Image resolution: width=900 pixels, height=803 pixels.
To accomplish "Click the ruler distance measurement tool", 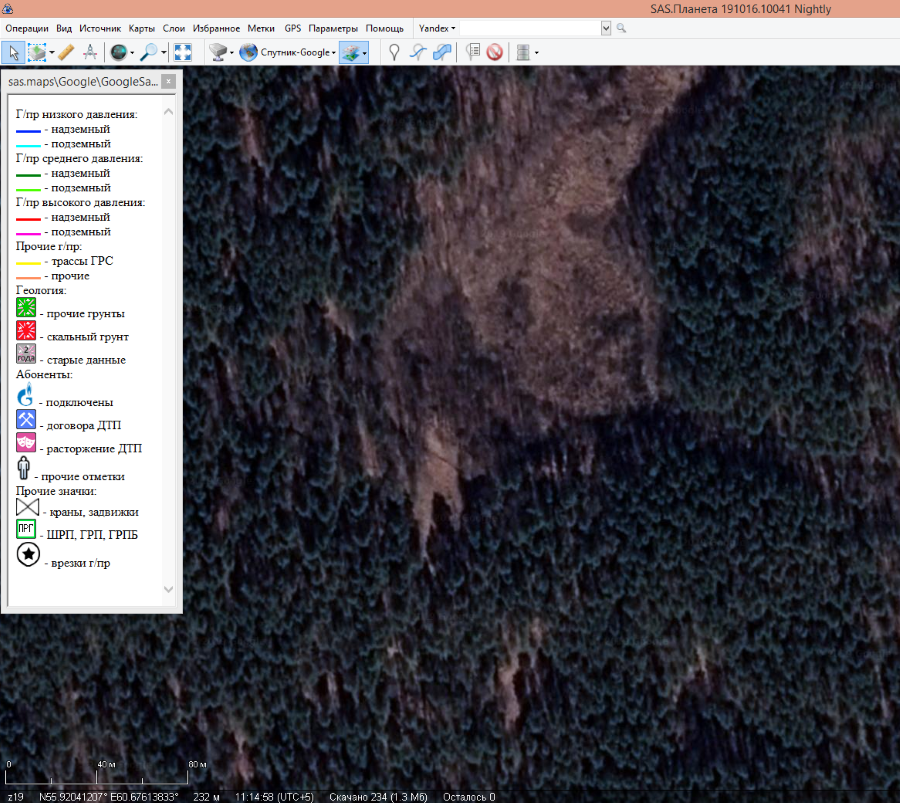I will (65, 52).
